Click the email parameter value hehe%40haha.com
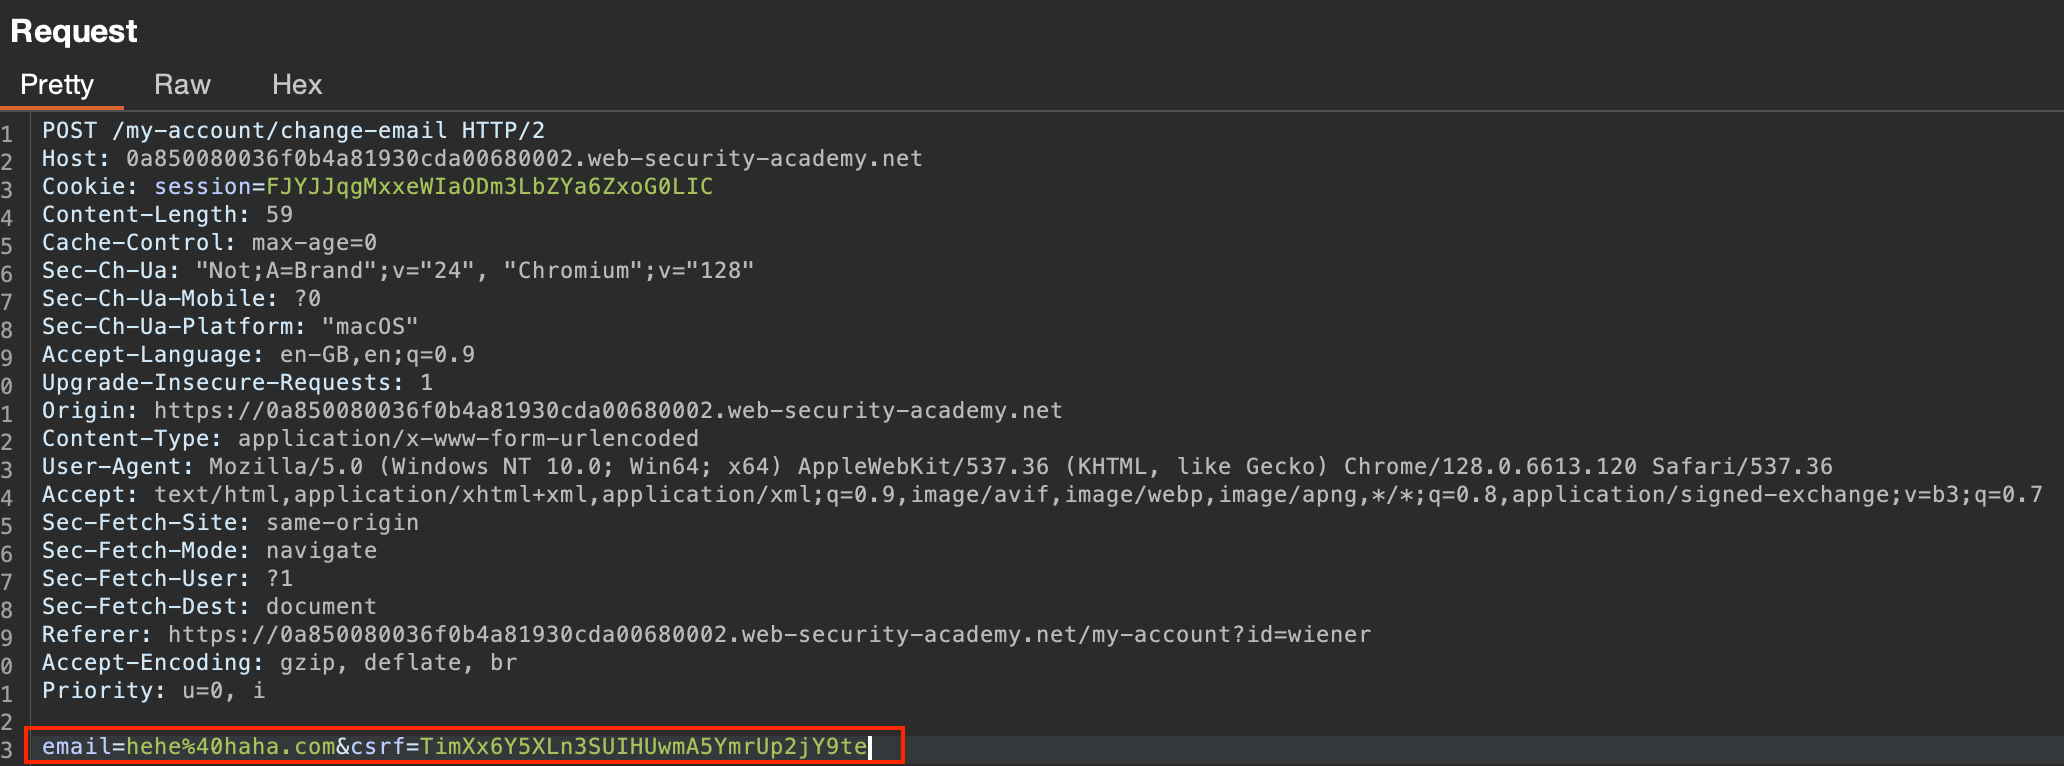This screenshot has width=2064, height=766. pos(230,747)
